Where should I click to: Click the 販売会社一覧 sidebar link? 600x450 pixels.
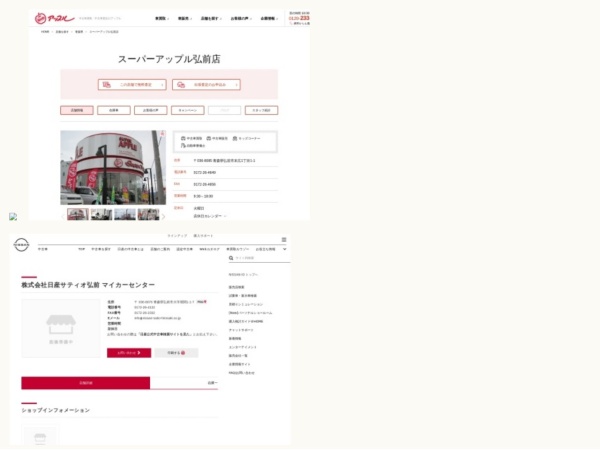pyautogui.click(x=238, y=356)
